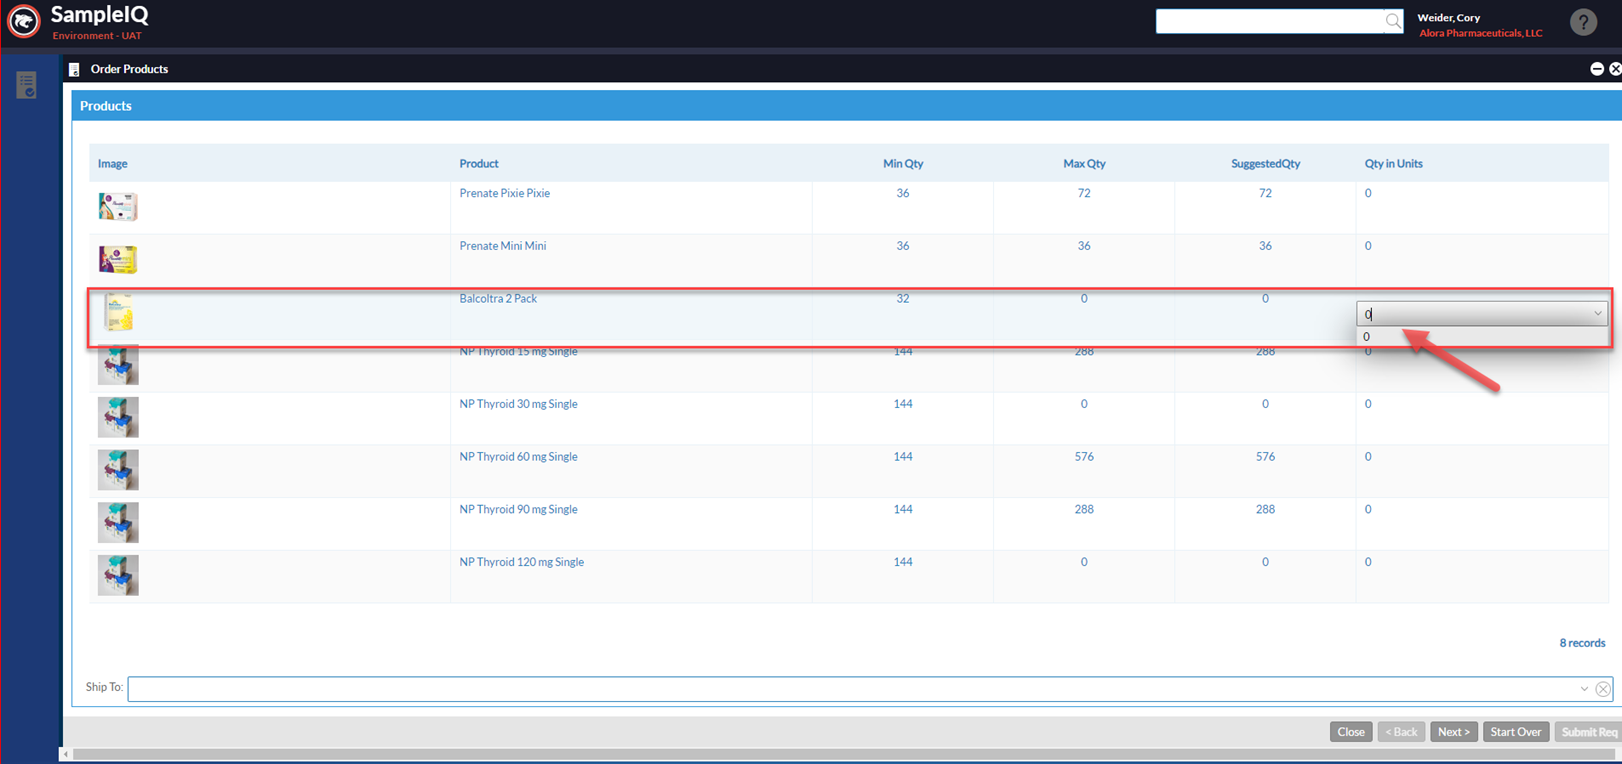Go to the Next step
The image size is (1622, 764).
tap(1454, 732)
